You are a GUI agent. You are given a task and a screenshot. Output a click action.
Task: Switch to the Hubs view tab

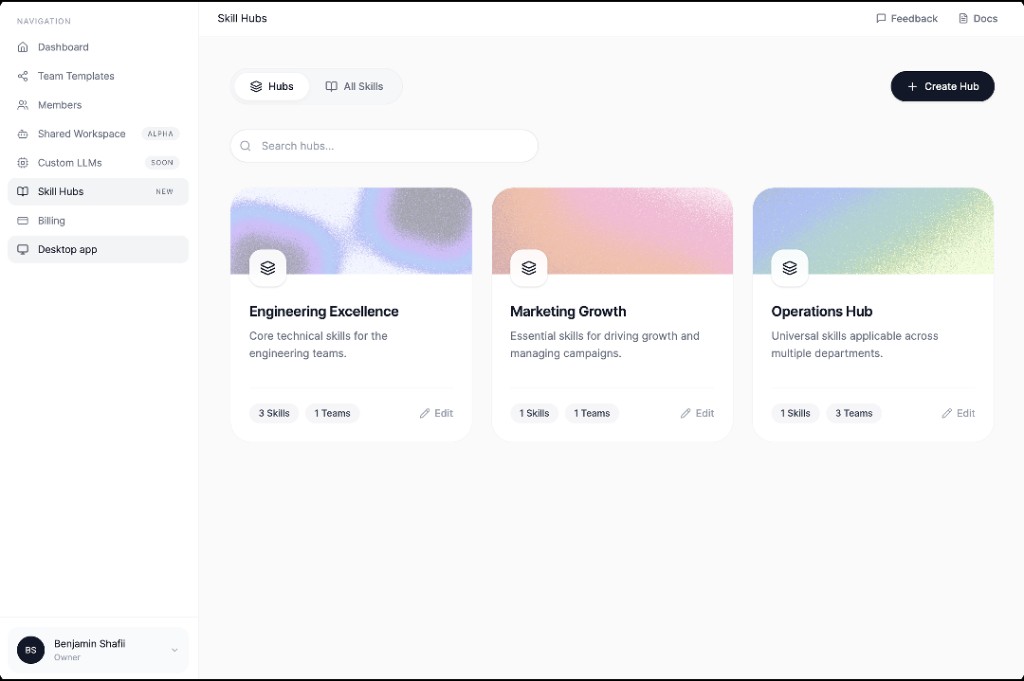tap(271, 87)
